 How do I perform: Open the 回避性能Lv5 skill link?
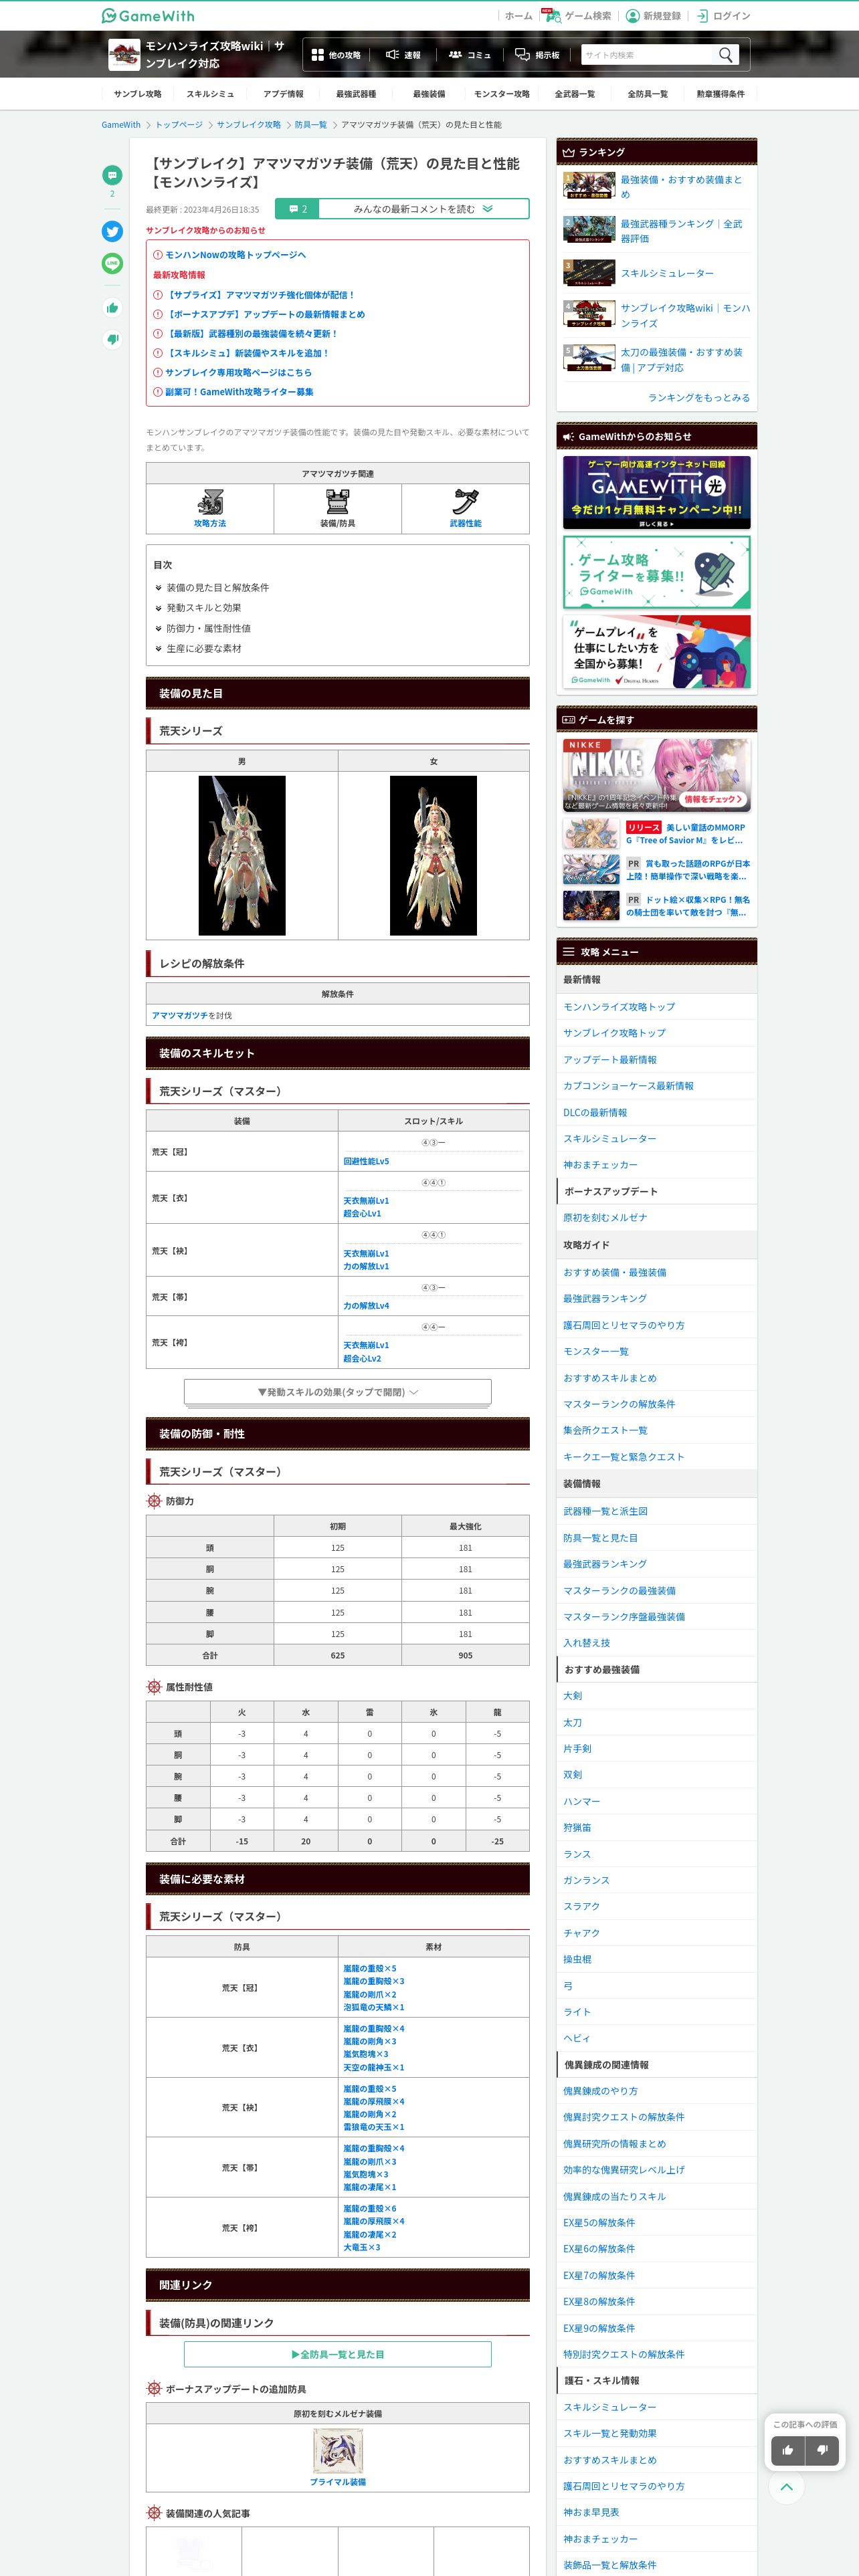click(366, 1161)
